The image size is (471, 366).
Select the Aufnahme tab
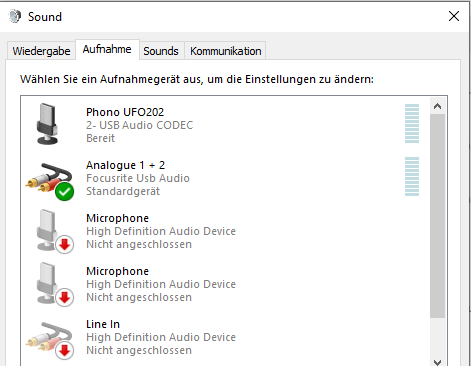(x=107, y=49)
